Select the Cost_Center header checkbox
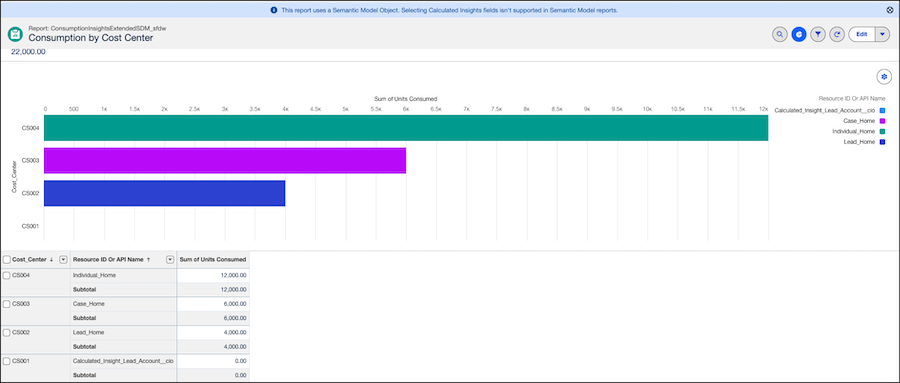The height and width of the screenshot is (383, 900). coord(6,260)
